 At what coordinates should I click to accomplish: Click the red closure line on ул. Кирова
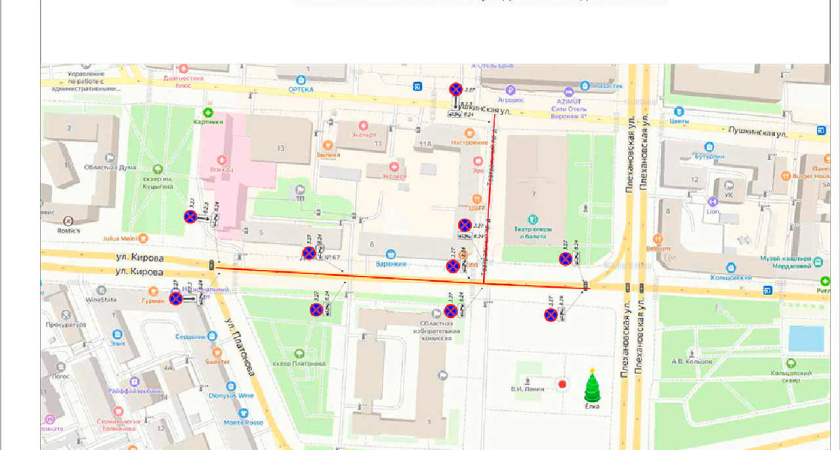pyautogui.click(x=400, y=276)
